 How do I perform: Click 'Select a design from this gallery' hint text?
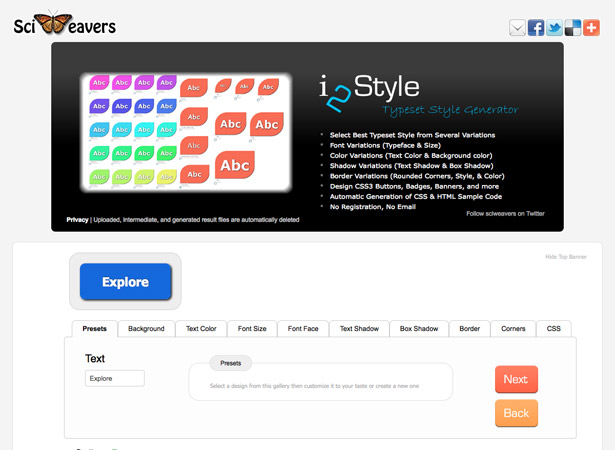[x=314, y=386]
